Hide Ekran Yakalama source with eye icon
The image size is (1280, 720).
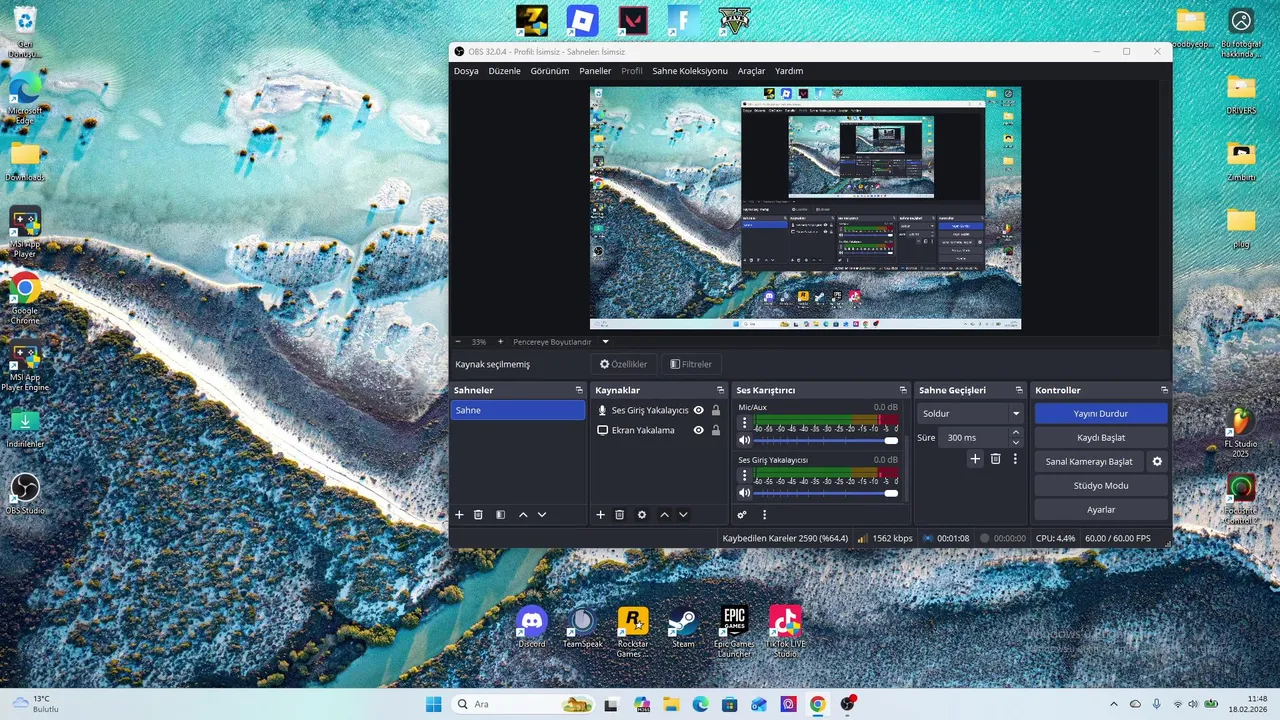pos(698,430)
